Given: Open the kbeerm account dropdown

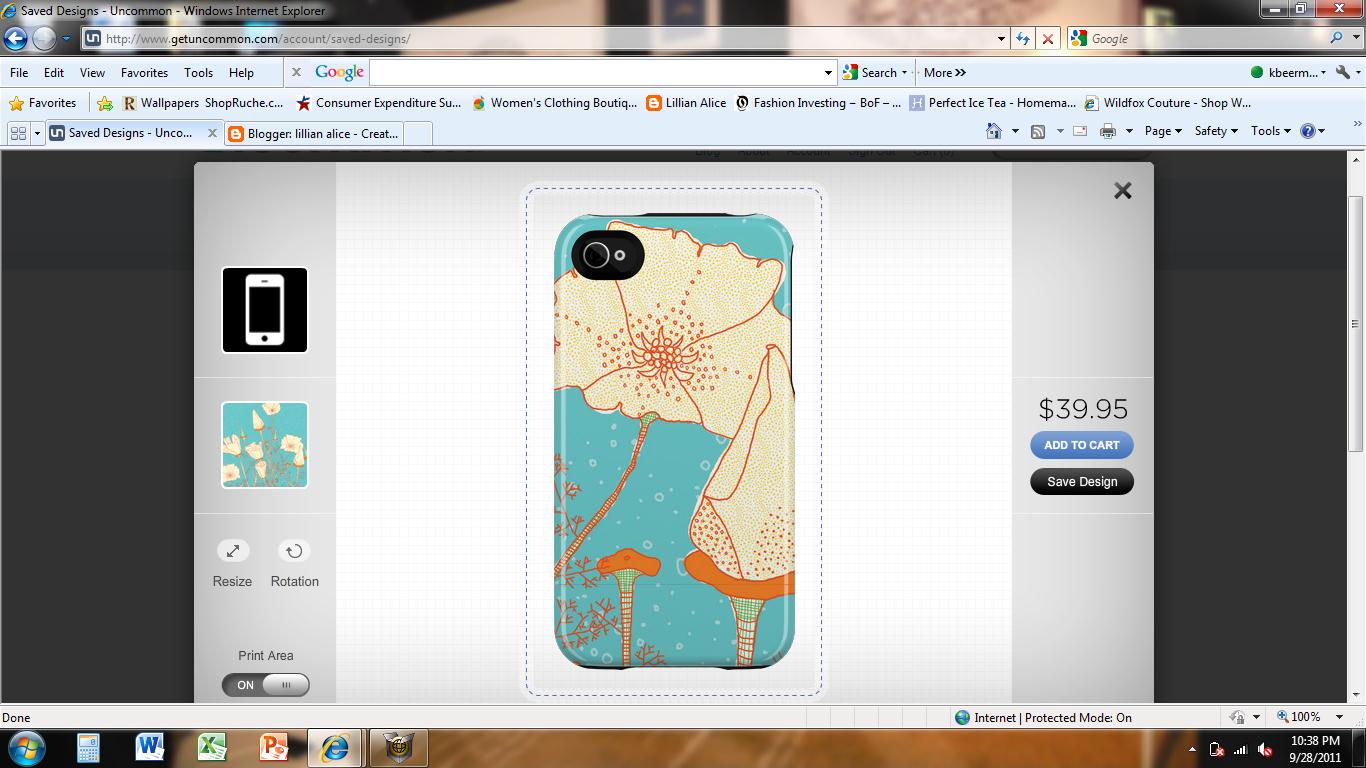Looking at the screenshot, I should [x=1289, y=72].
